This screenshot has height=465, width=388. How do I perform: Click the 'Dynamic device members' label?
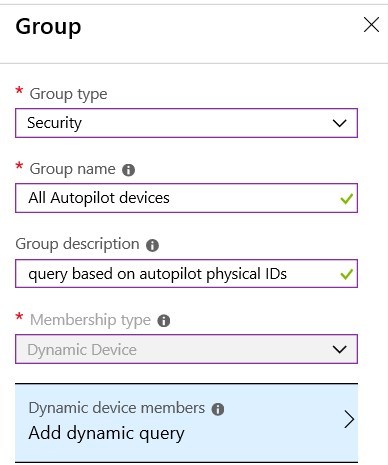tap(117, 408)
